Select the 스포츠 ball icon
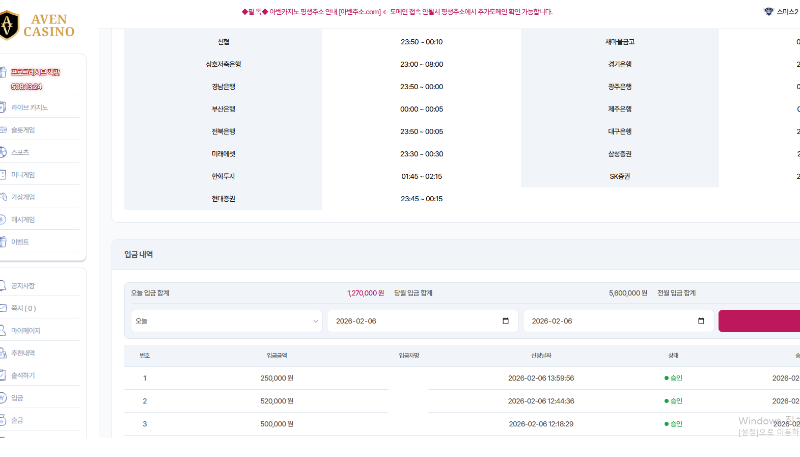Image resolution: width=800 pixels, height=457 pixels. 3,152
